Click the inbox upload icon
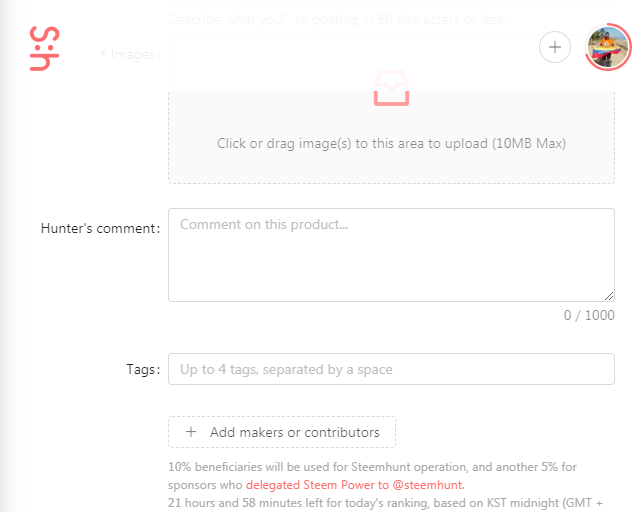The image size is (644, 512). (391, 88)
